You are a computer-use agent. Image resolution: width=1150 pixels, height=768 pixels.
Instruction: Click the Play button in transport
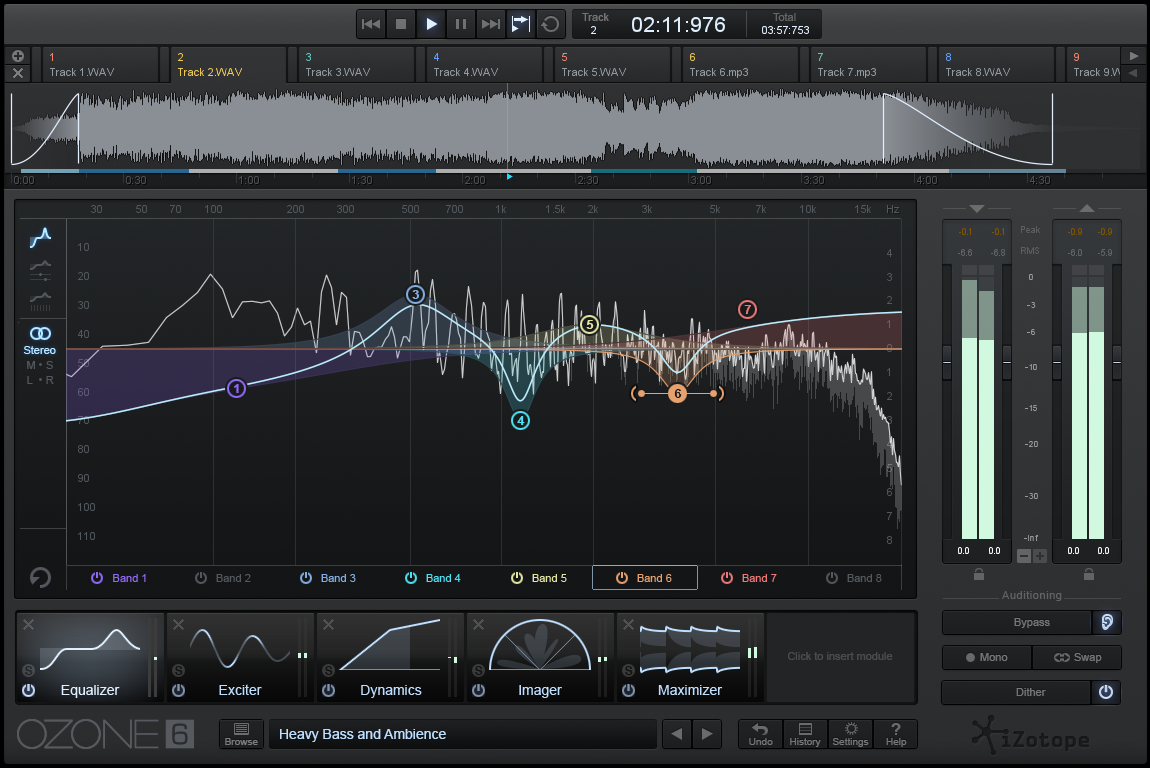click(431, 24)
